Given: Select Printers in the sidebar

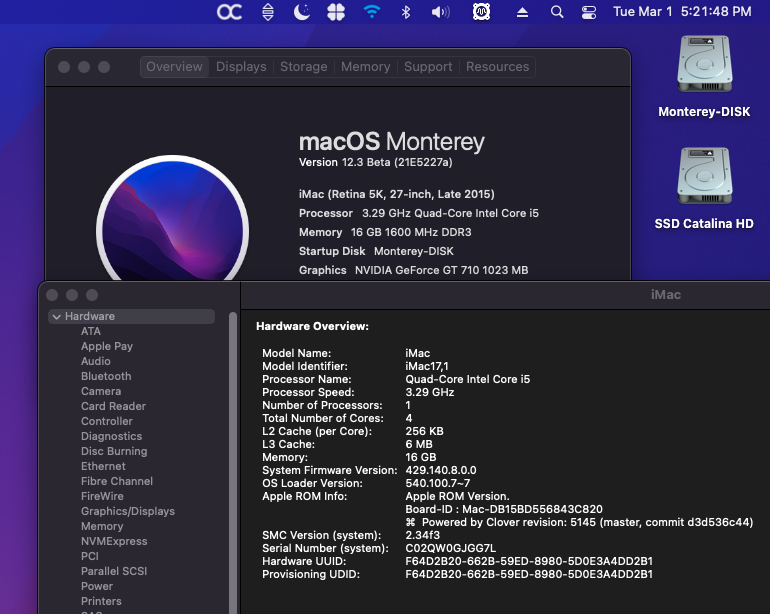Looking at the screenshot, I should pyautogui.click(x=101, y=601).
